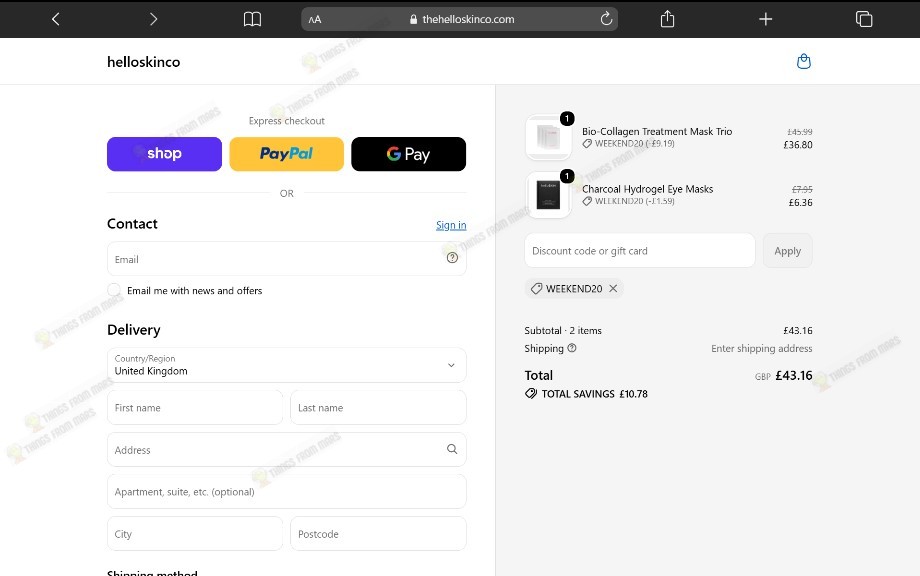This screenshot has width=920, height=576.
Task: Open the Country/Region dropdown
Action: 287,365
